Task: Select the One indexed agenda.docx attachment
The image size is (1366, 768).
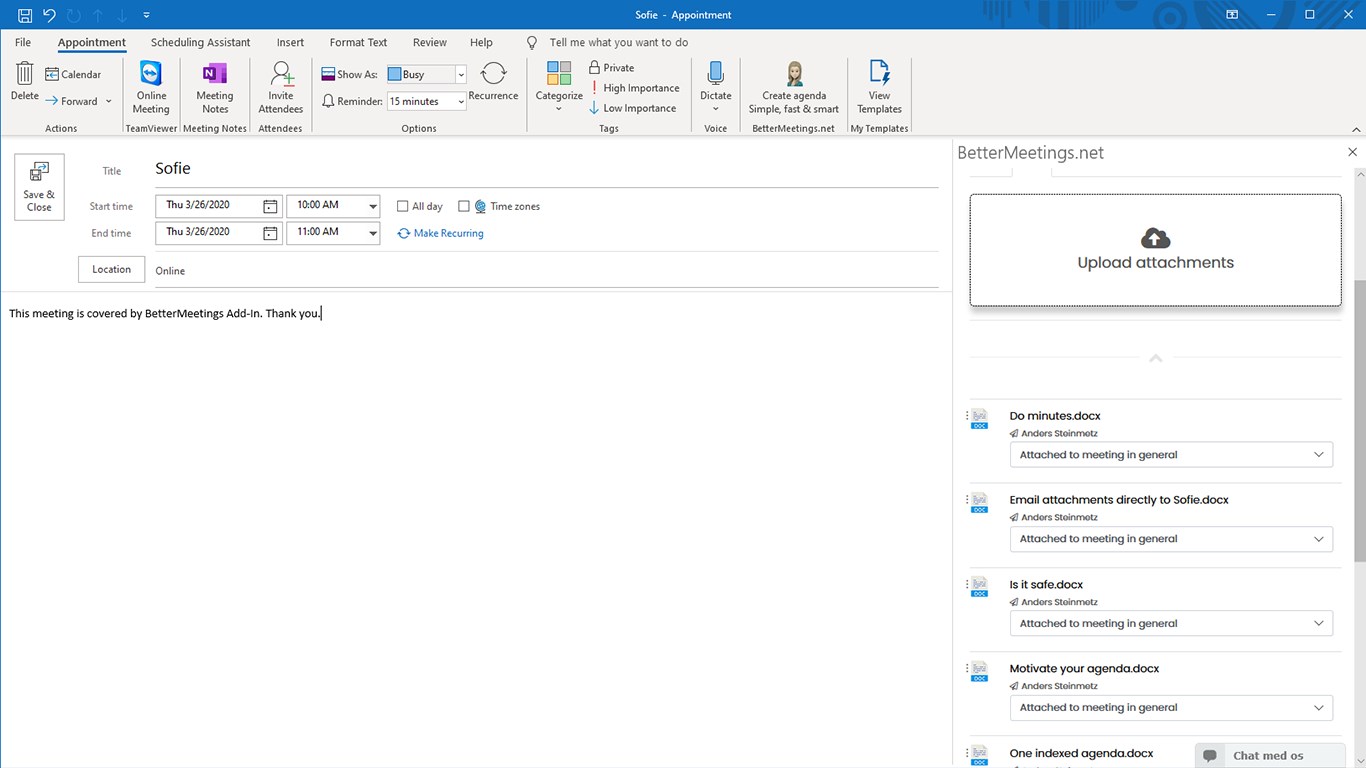Action: tap(1081, 753)
